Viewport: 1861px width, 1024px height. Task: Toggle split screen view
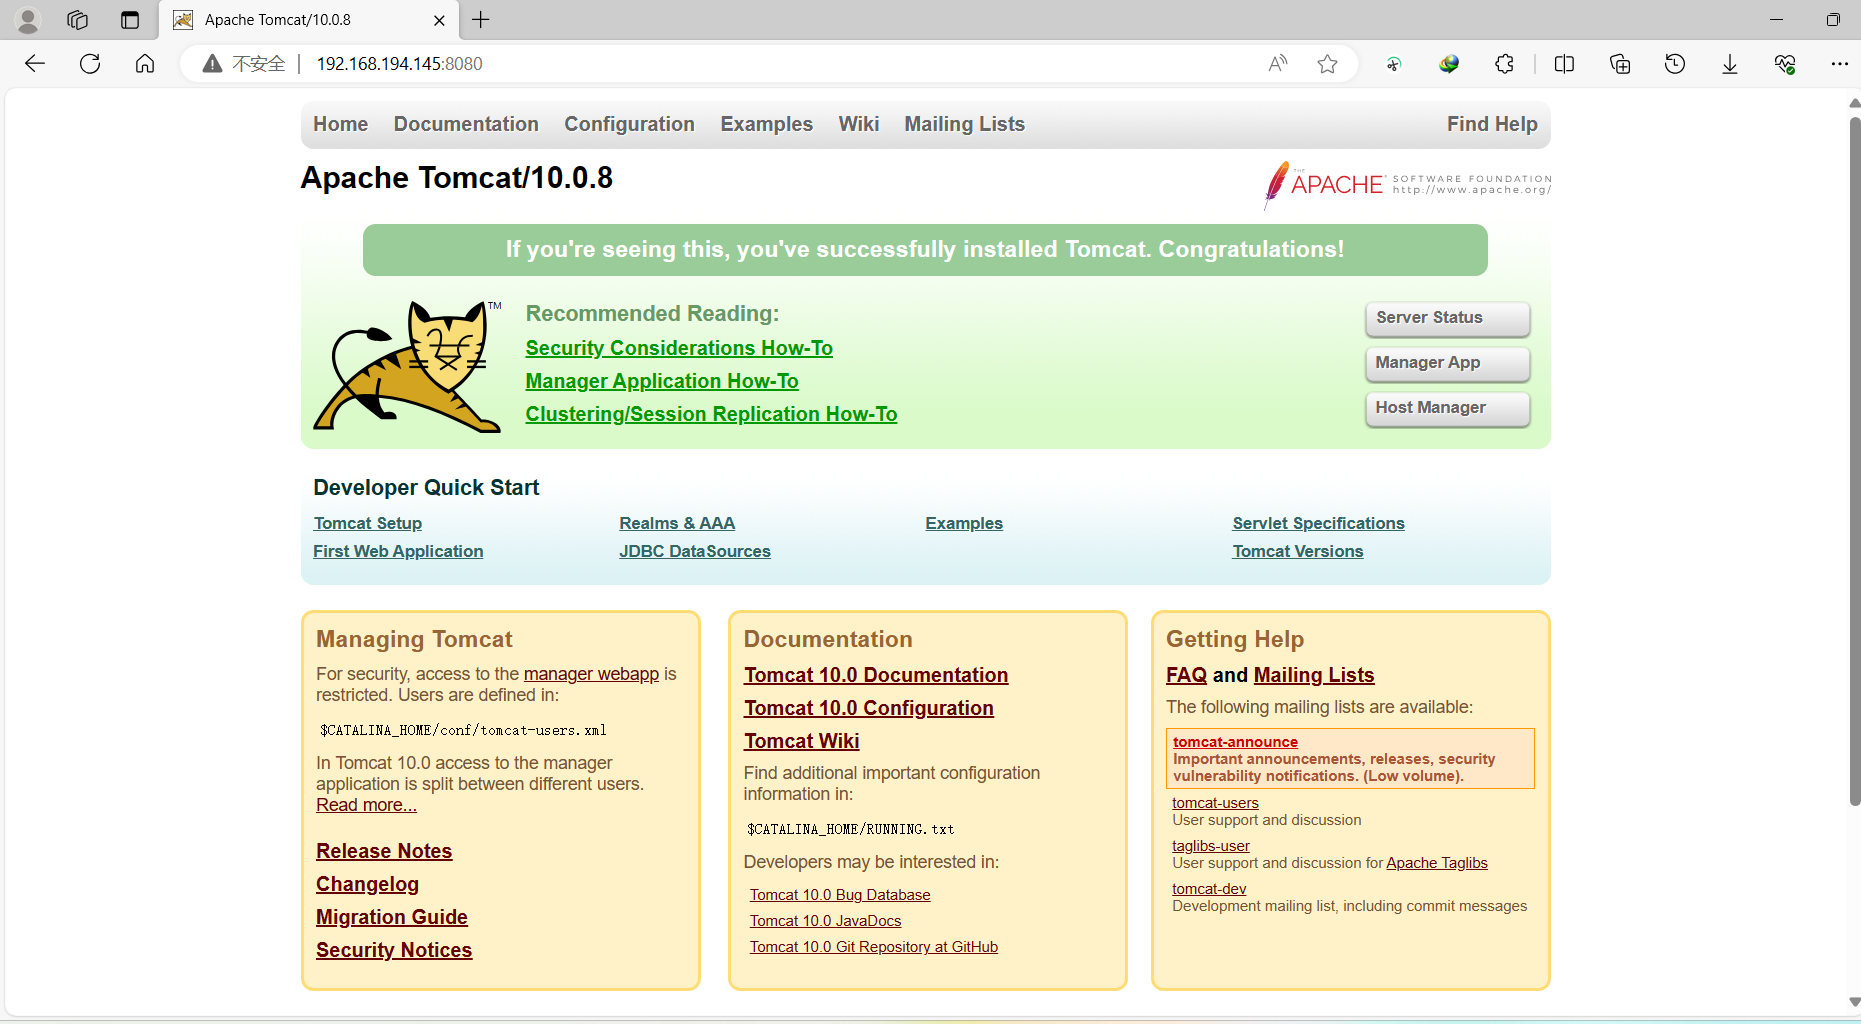[1565, 64]
